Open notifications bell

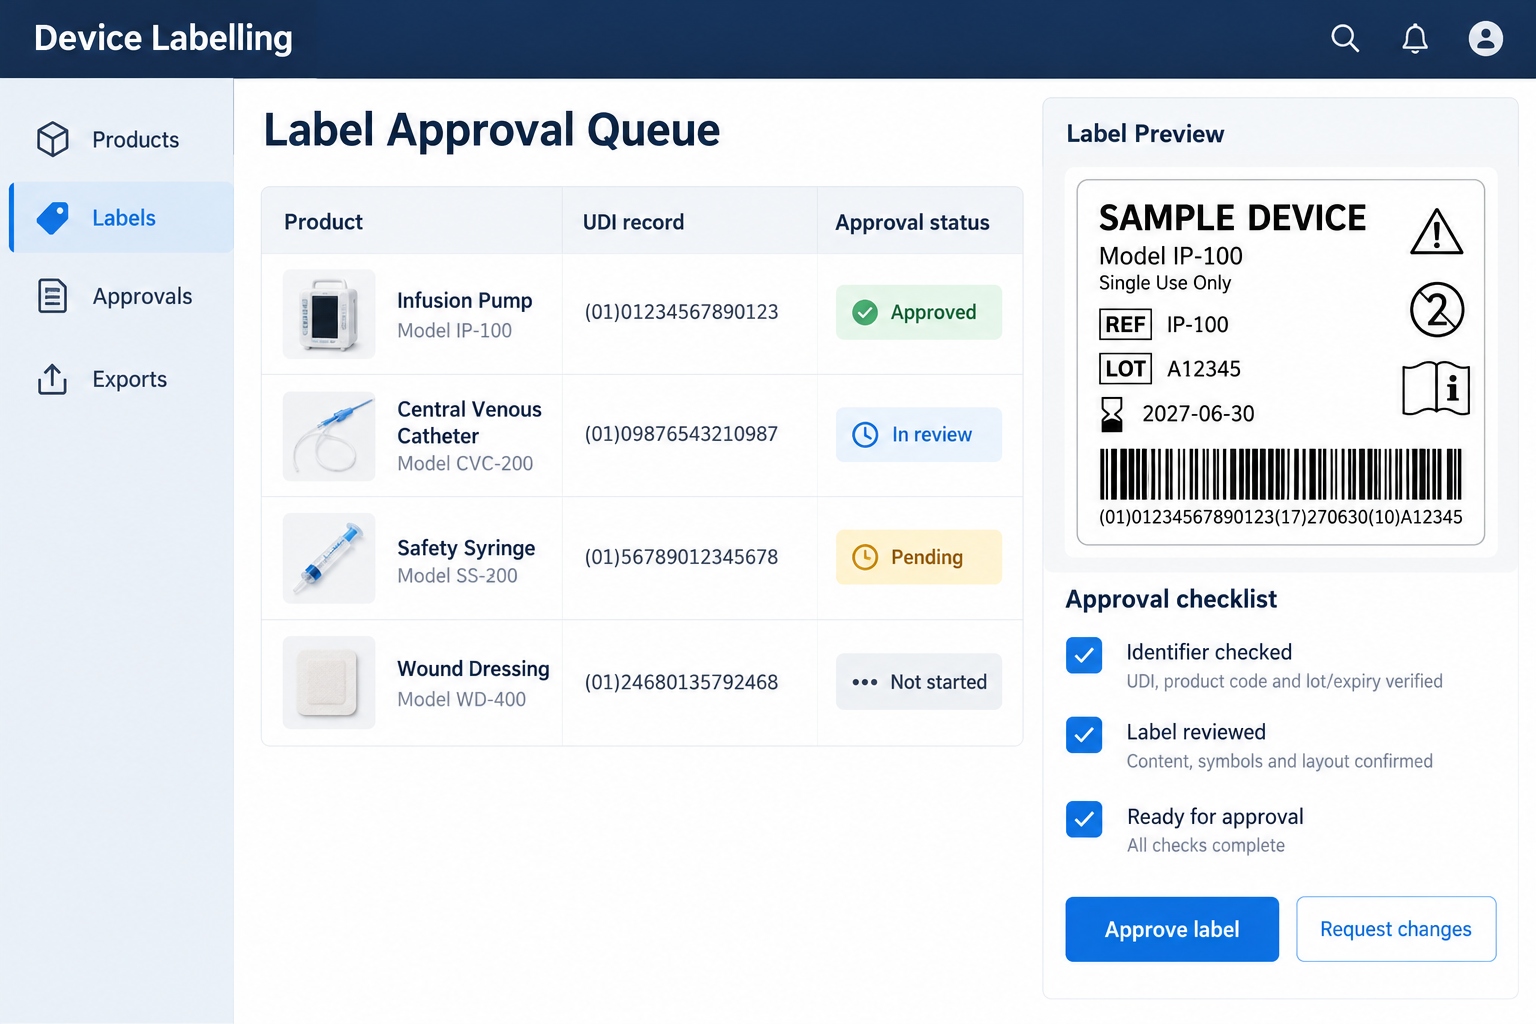click(x=1415, y=39)
